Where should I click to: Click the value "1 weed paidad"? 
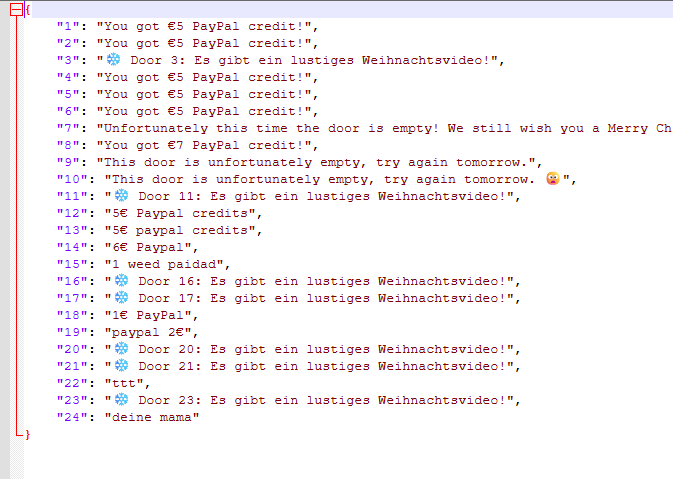click(164, 264)
